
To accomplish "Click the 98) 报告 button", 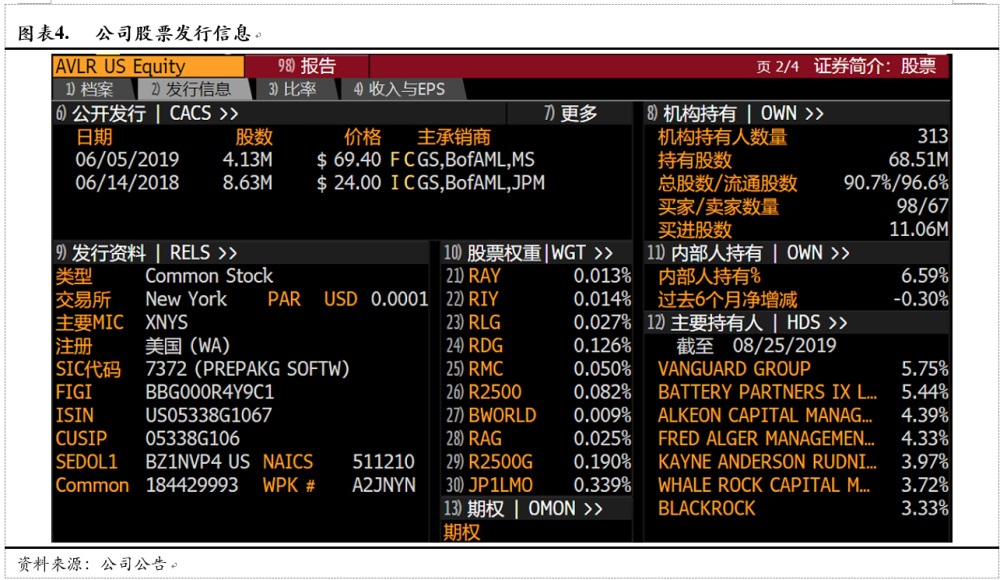I will [x=307, y=66].
